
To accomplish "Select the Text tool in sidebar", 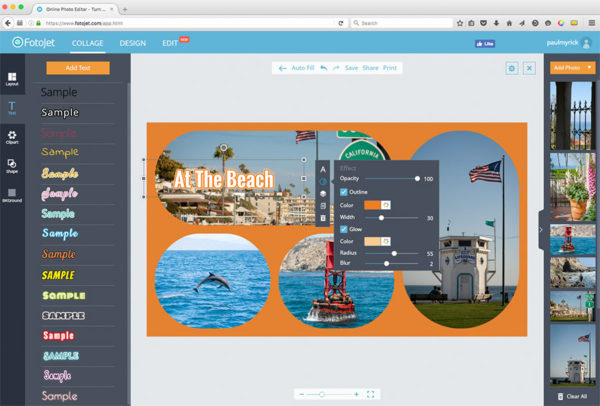I will [12, 108].
